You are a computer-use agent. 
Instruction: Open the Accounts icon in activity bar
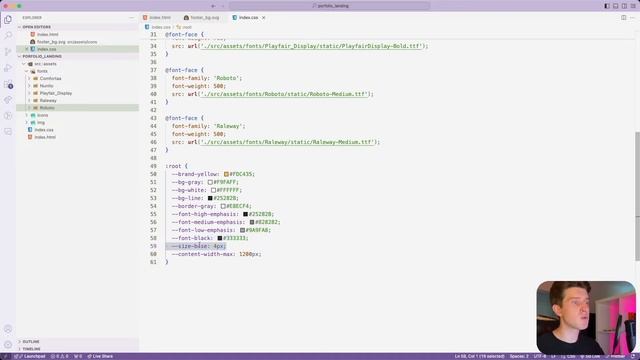tap(8, 329)
